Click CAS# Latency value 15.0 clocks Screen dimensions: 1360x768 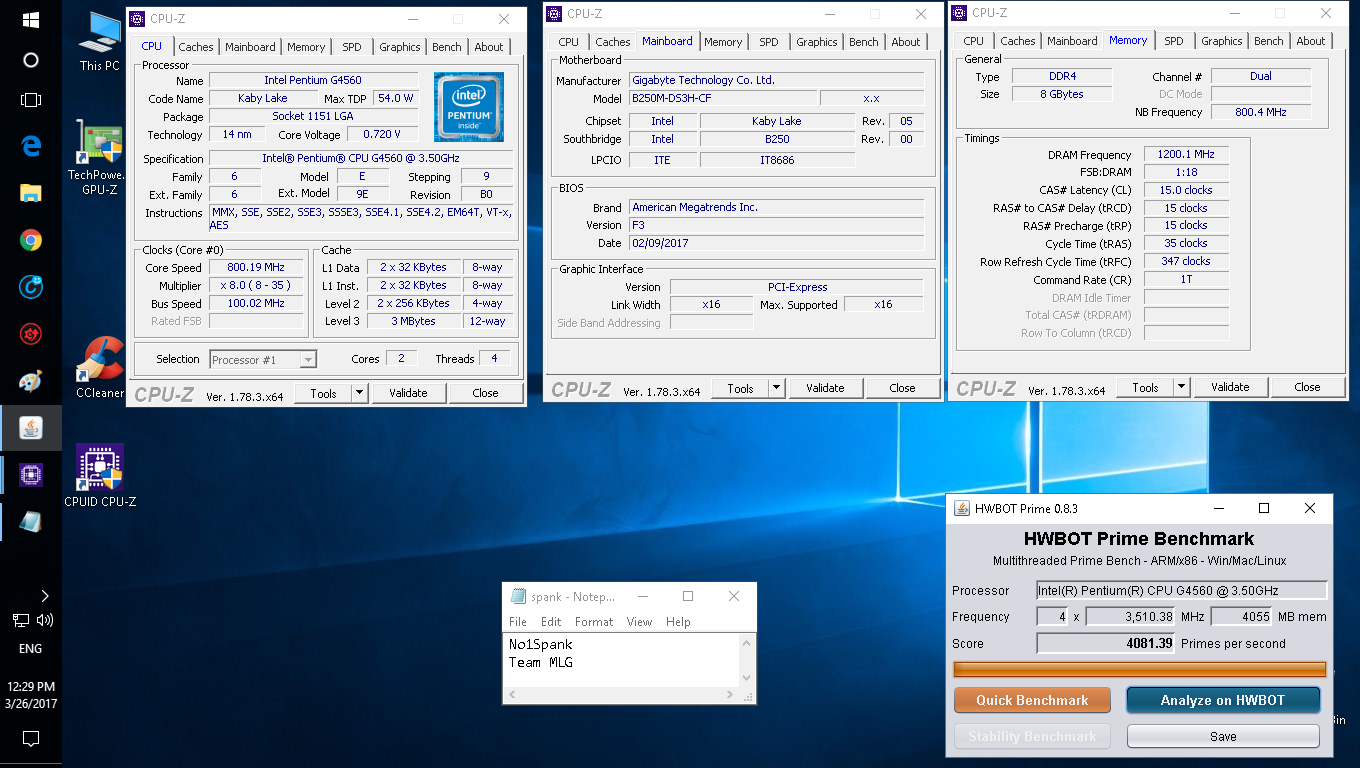[x=1185, y=190]
